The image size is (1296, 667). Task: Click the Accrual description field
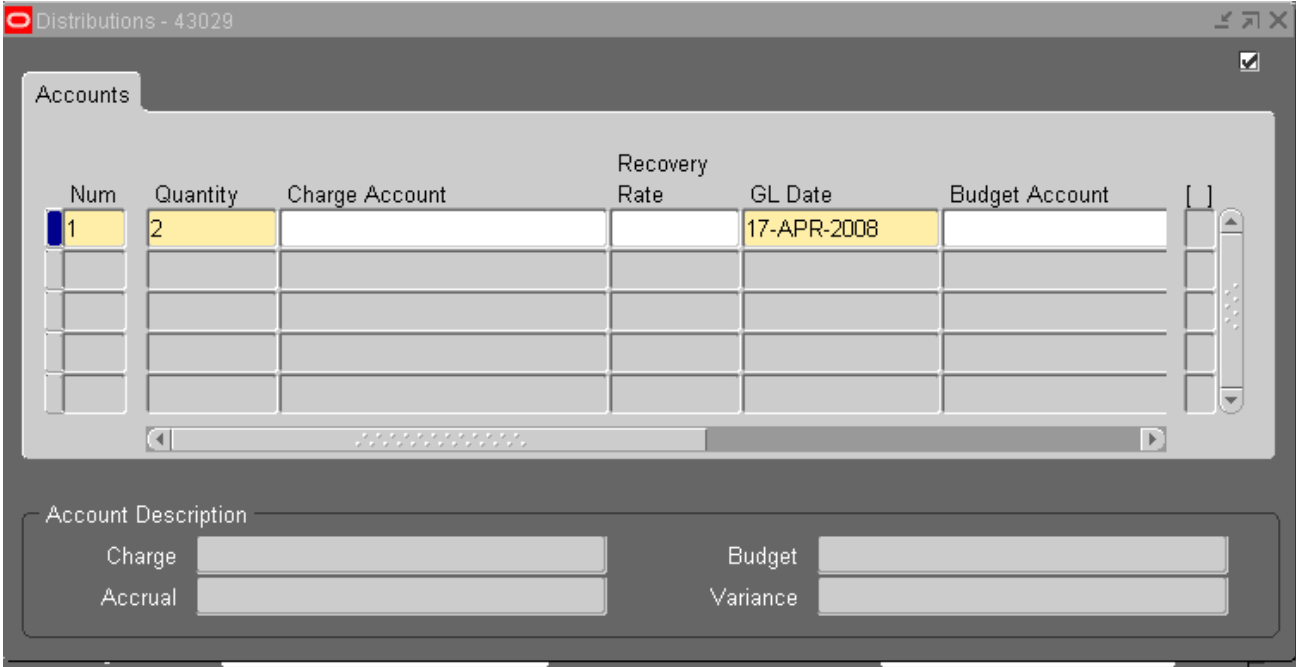coord(401,597)
